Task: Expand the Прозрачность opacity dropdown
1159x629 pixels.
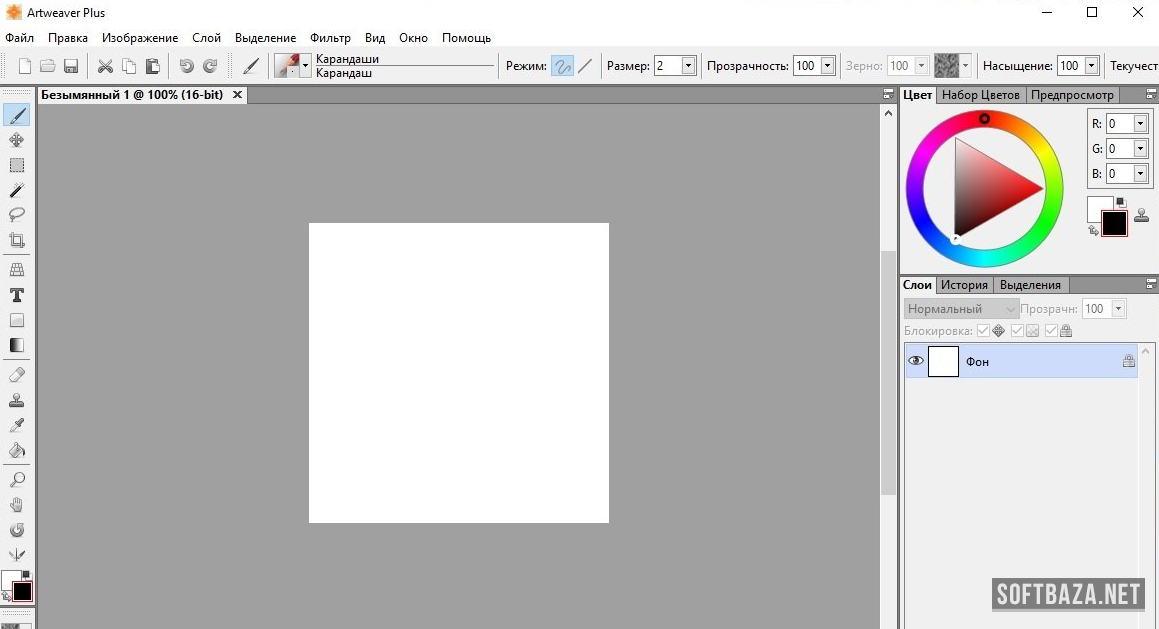Action: coord(827,66)
